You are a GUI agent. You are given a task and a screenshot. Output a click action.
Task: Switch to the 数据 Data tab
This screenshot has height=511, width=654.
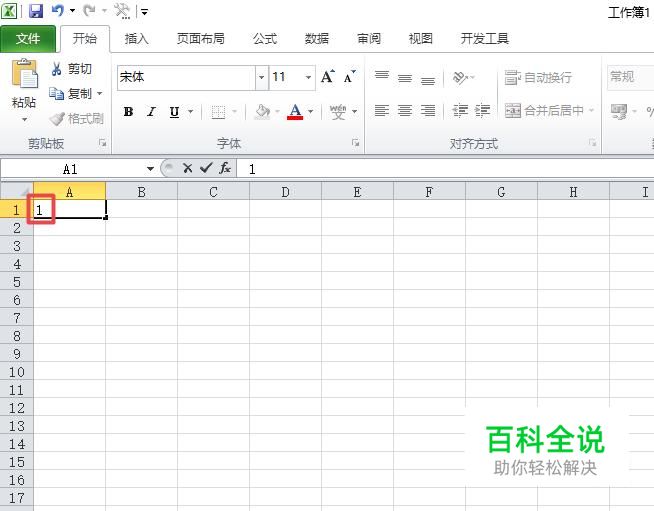coord(317,39)
